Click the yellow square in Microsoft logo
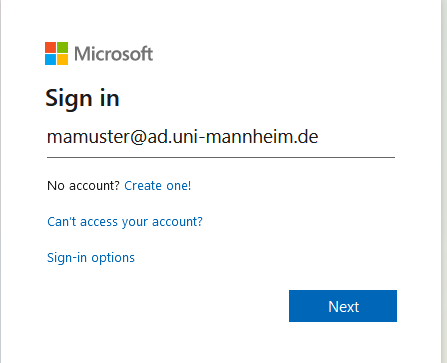447x363 pixels. coord(62,59)
